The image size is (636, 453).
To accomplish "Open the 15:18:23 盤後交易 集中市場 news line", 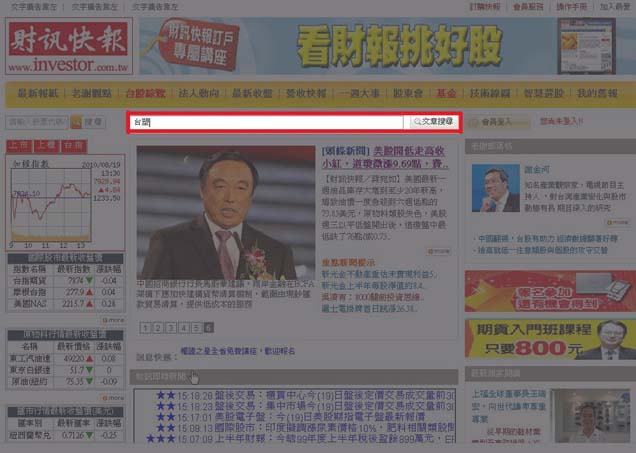I will coord(306,406).
